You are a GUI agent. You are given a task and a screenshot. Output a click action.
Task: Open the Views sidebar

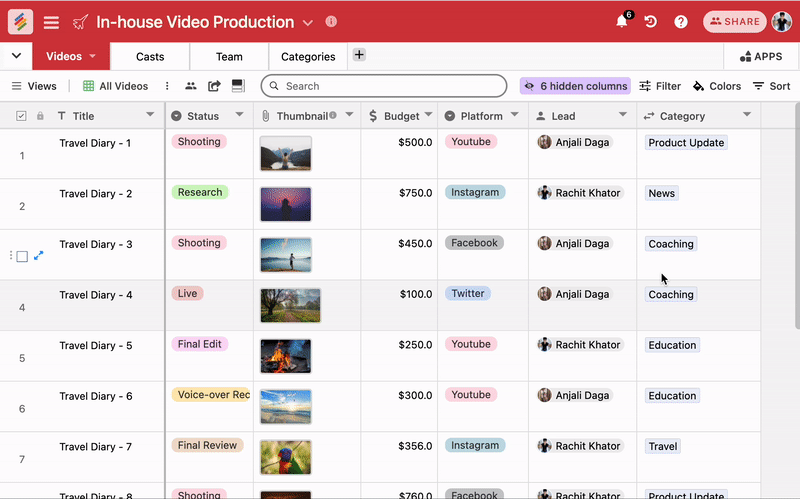pyautogui.click(x=34, y=86)
